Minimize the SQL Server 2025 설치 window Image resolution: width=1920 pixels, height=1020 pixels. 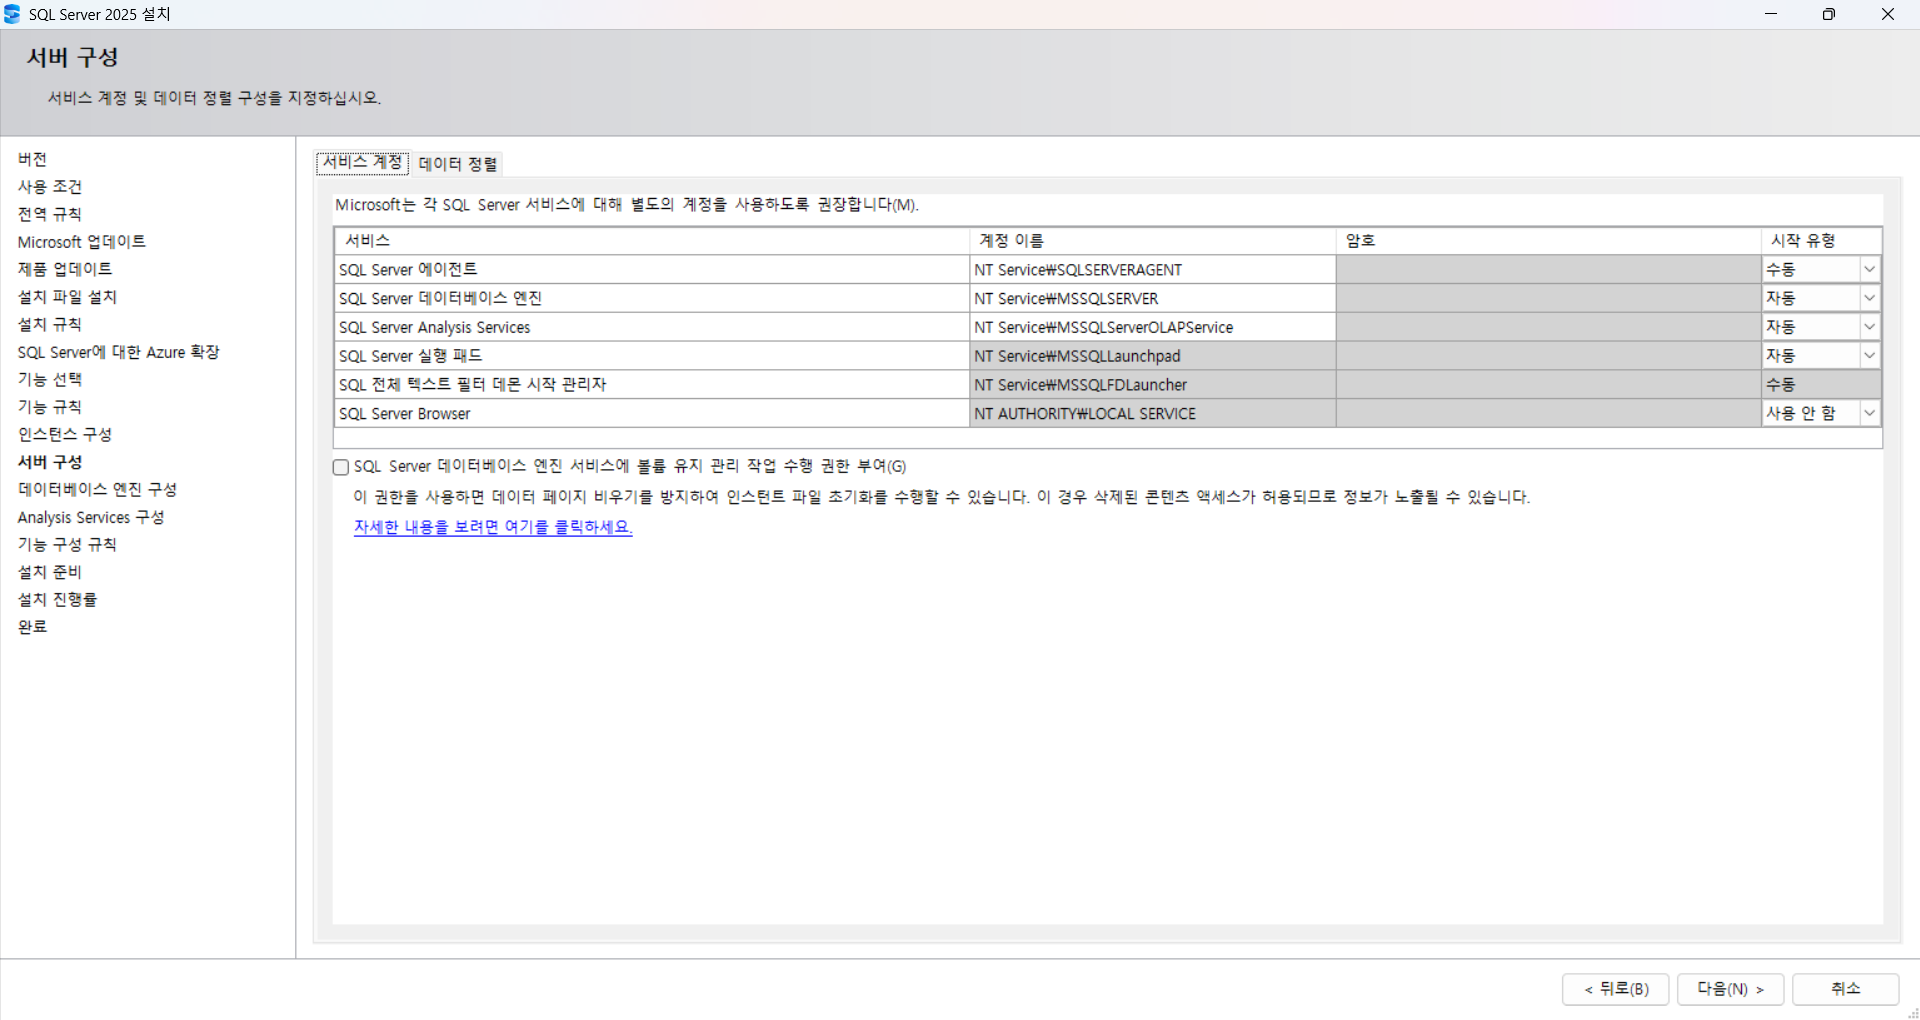pyautogui.click(x=1771, y=14)
